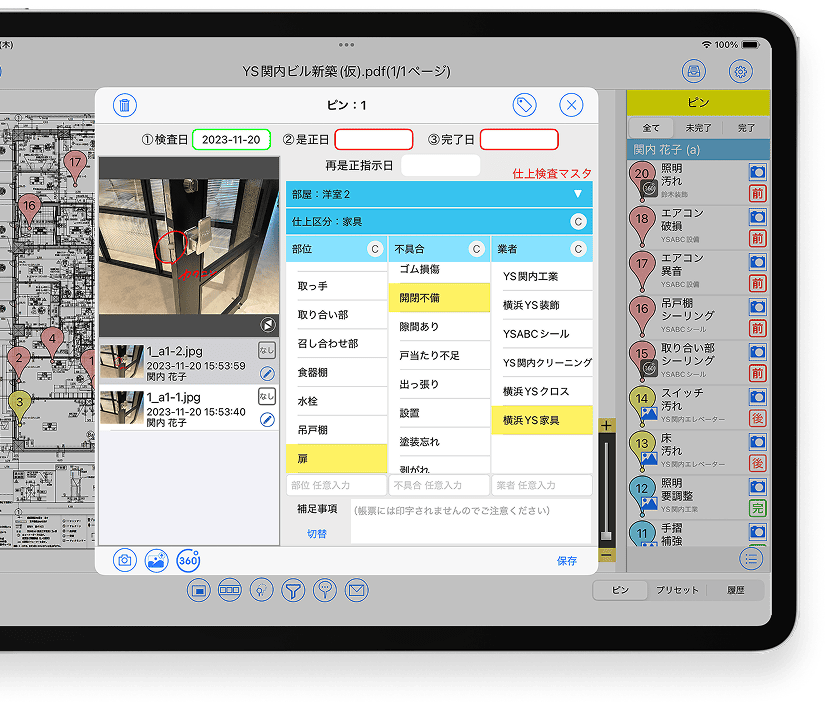This screenshot has height=707, width=830.
Task: Edit 1_a1-2.jpg with the pencil icon
Action: [x=267, y=374]
